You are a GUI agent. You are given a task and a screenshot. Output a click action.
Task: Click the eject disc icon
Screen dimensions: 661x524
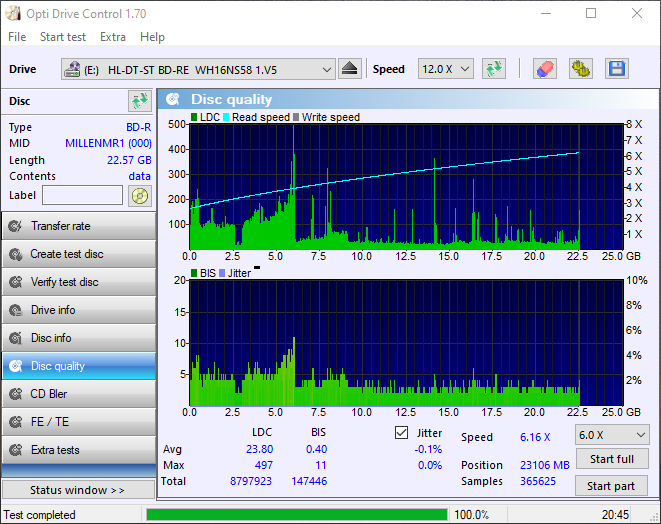(349, 69)
